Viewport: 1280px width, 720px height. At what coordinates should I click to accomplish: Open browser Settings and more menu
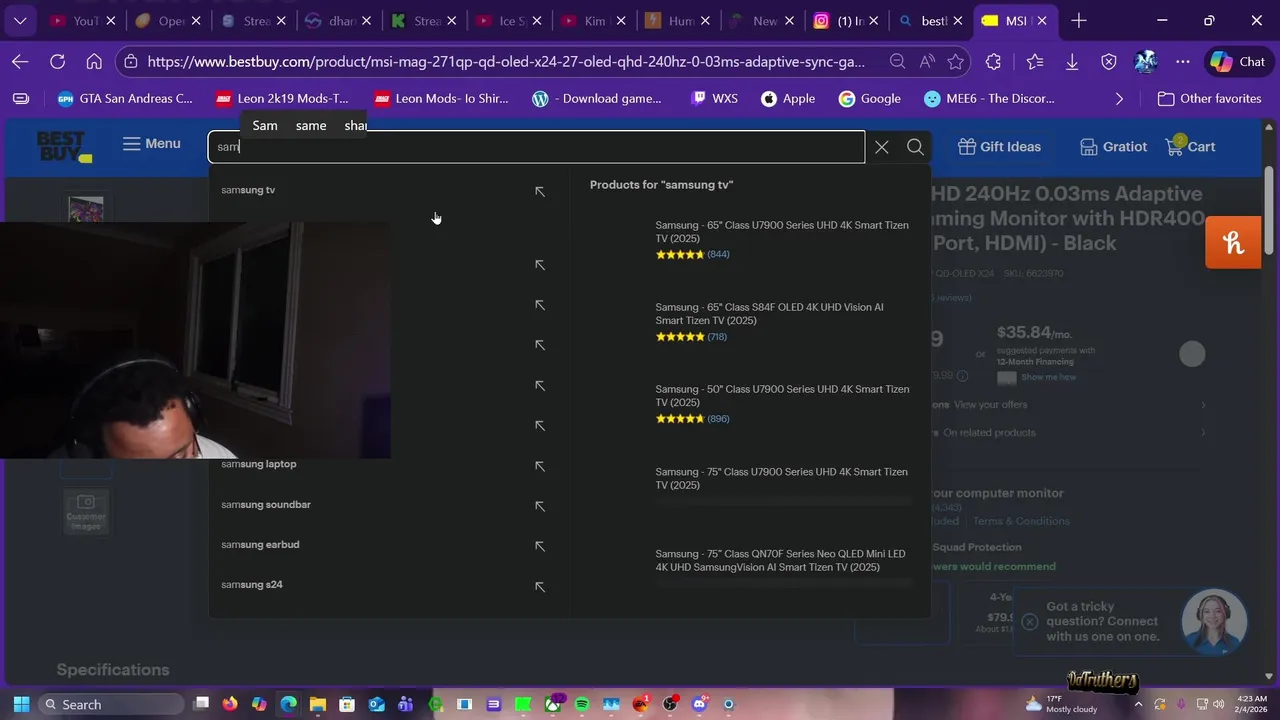[1183, 62]
